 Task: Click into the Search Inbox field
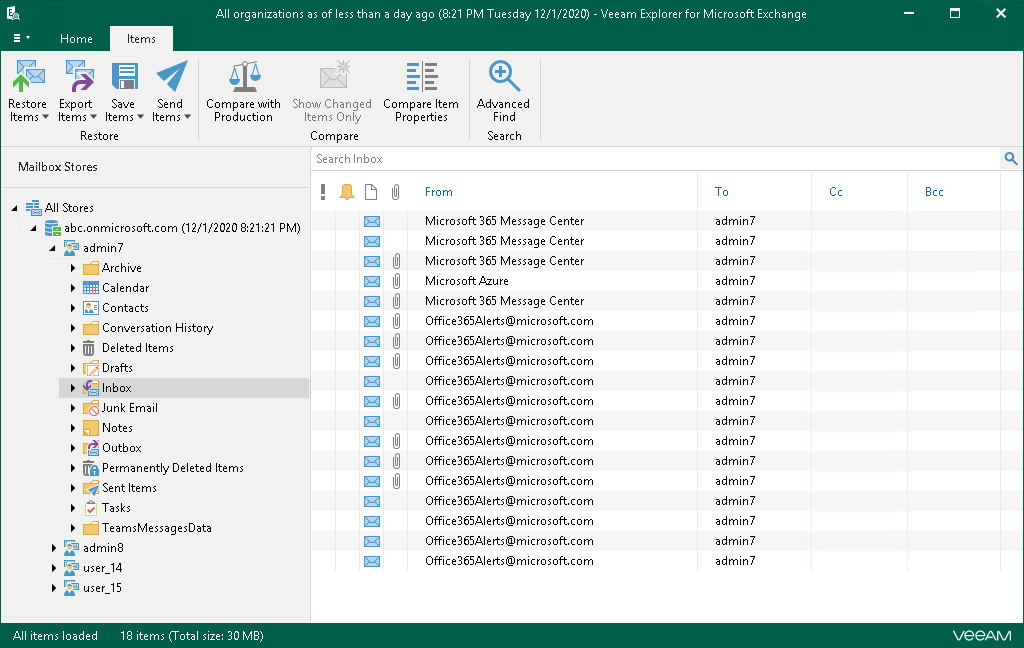[650, 159]
